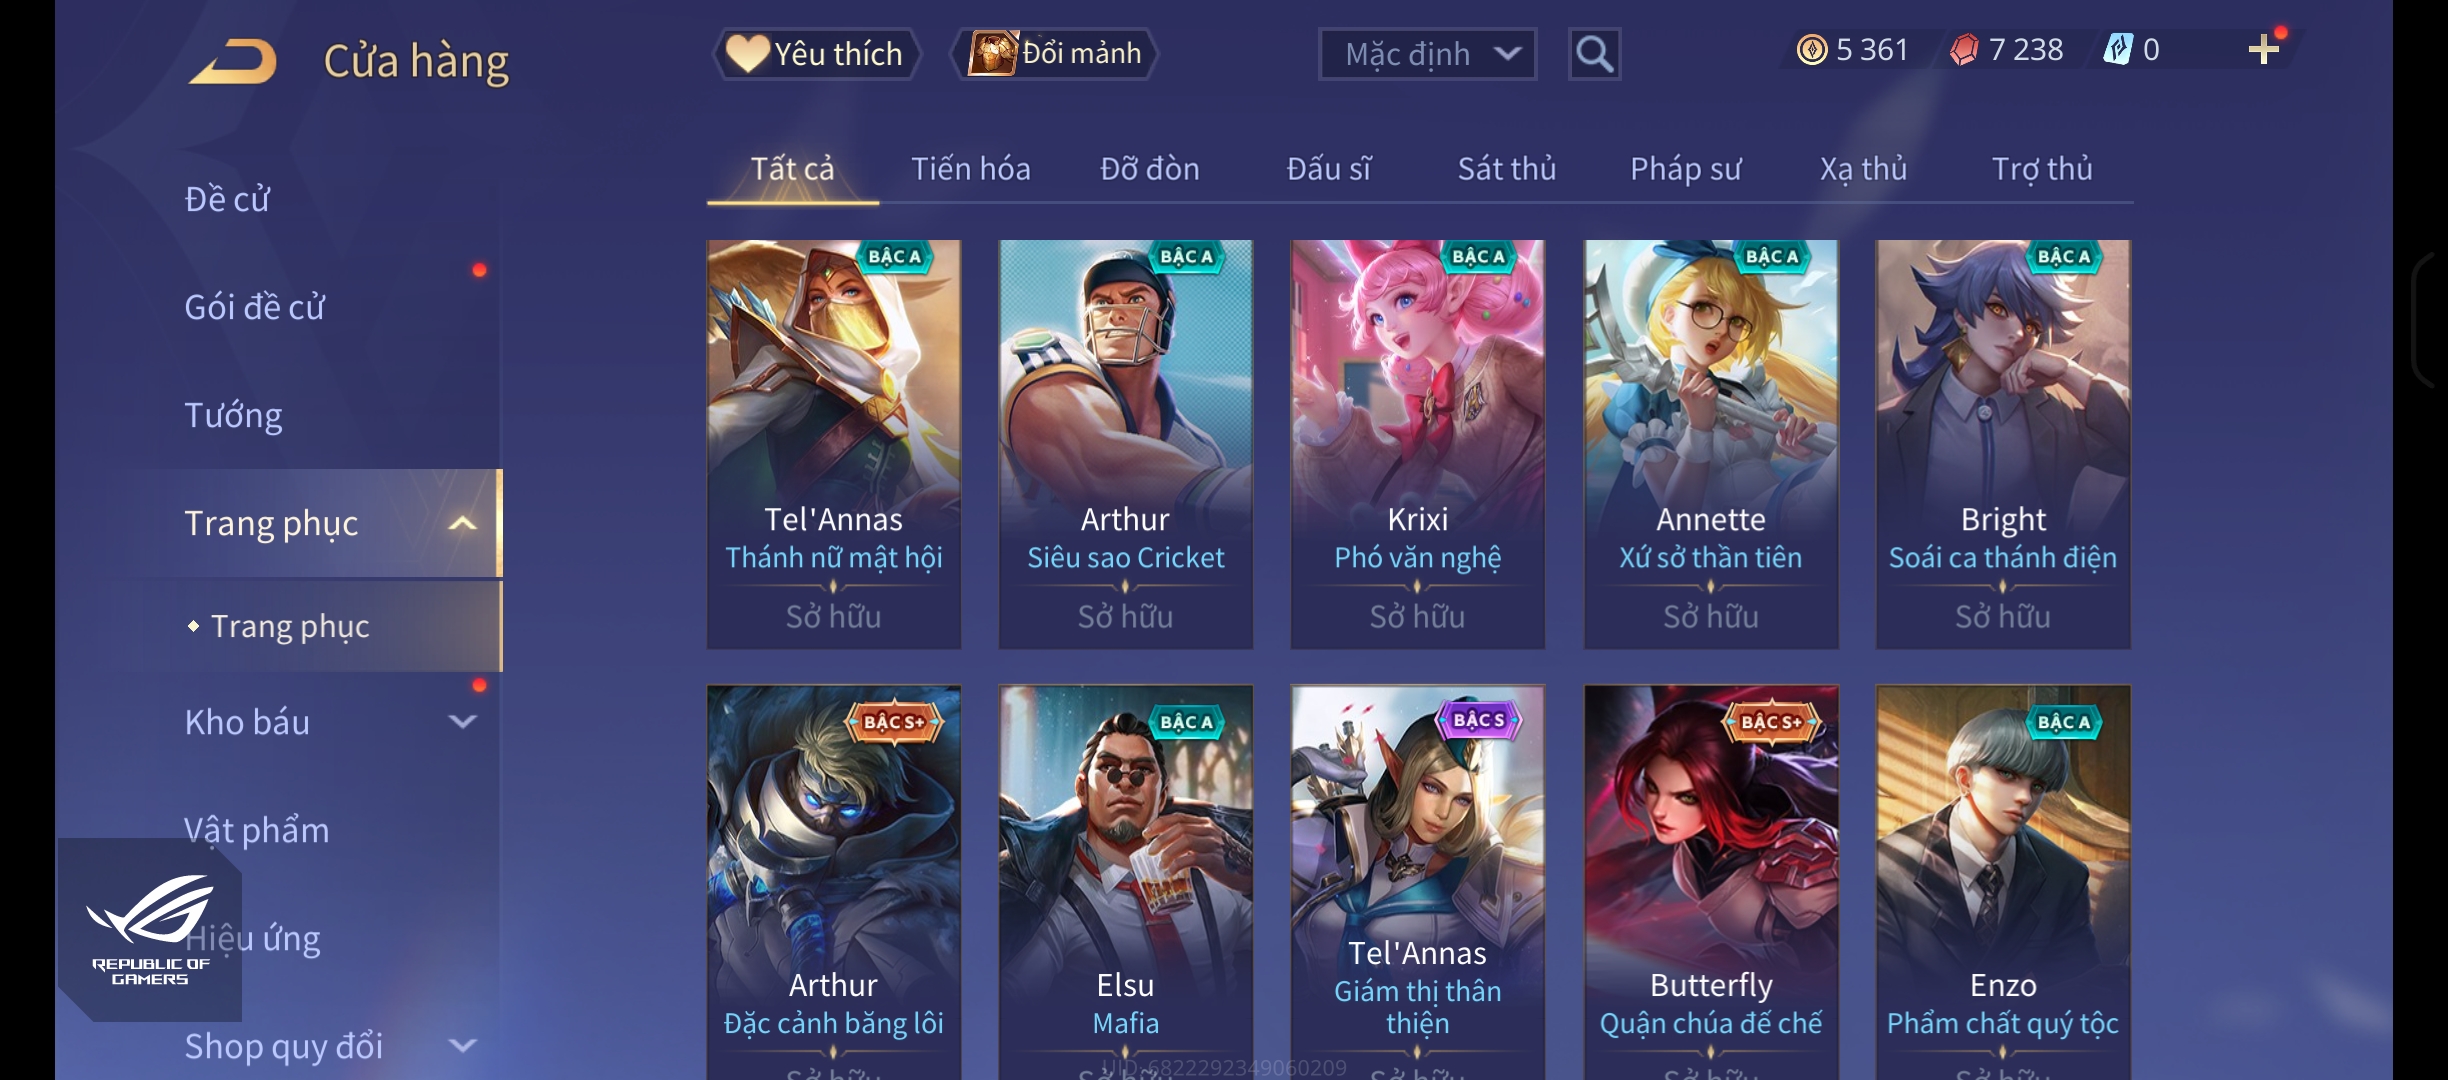Collapse the Trang phục sidebar section
2448x1080 pixels.
(x=463, y=523)
